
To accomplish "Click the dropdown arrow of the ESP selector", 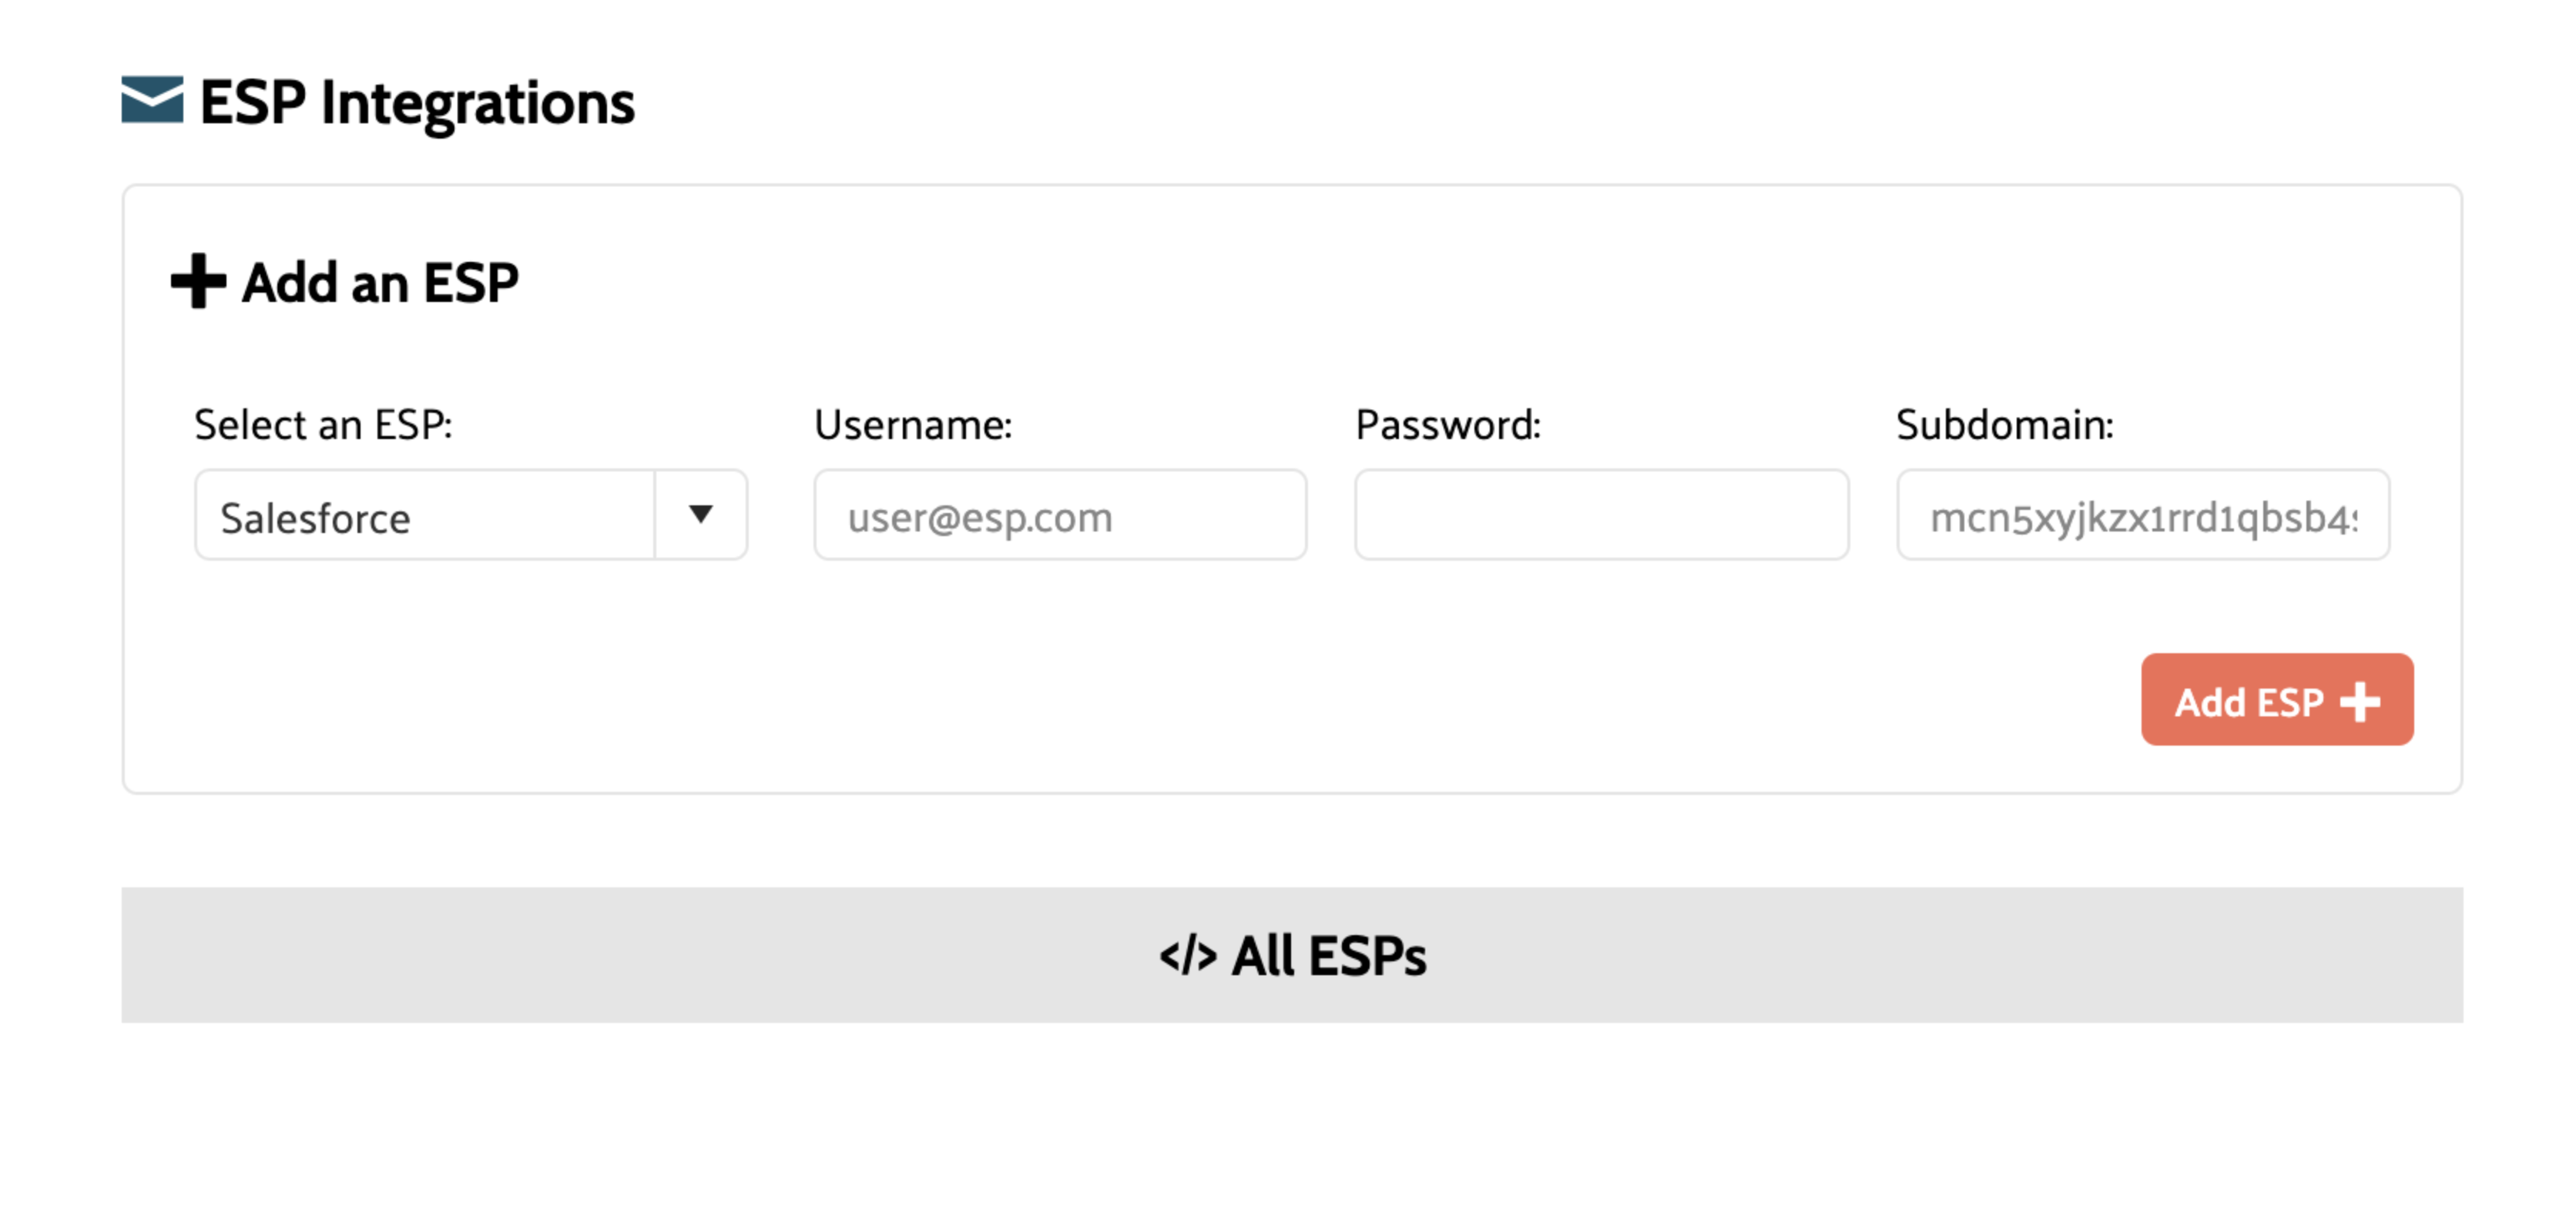I will [701, 514].
